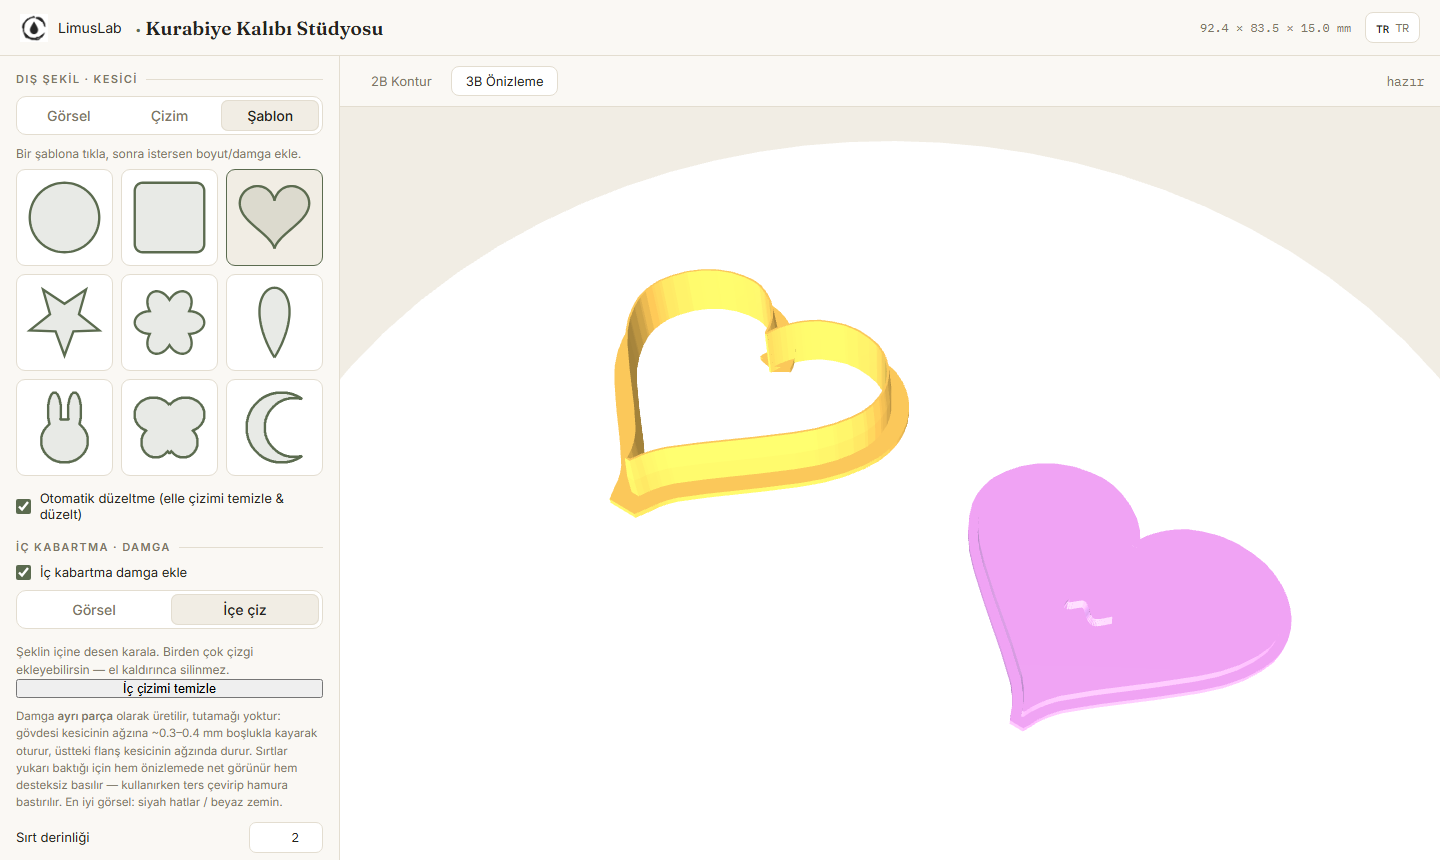Click the Kurabiye Kalıbı Stüdyosu title
Screen dimensions: 1440x860
264,28
